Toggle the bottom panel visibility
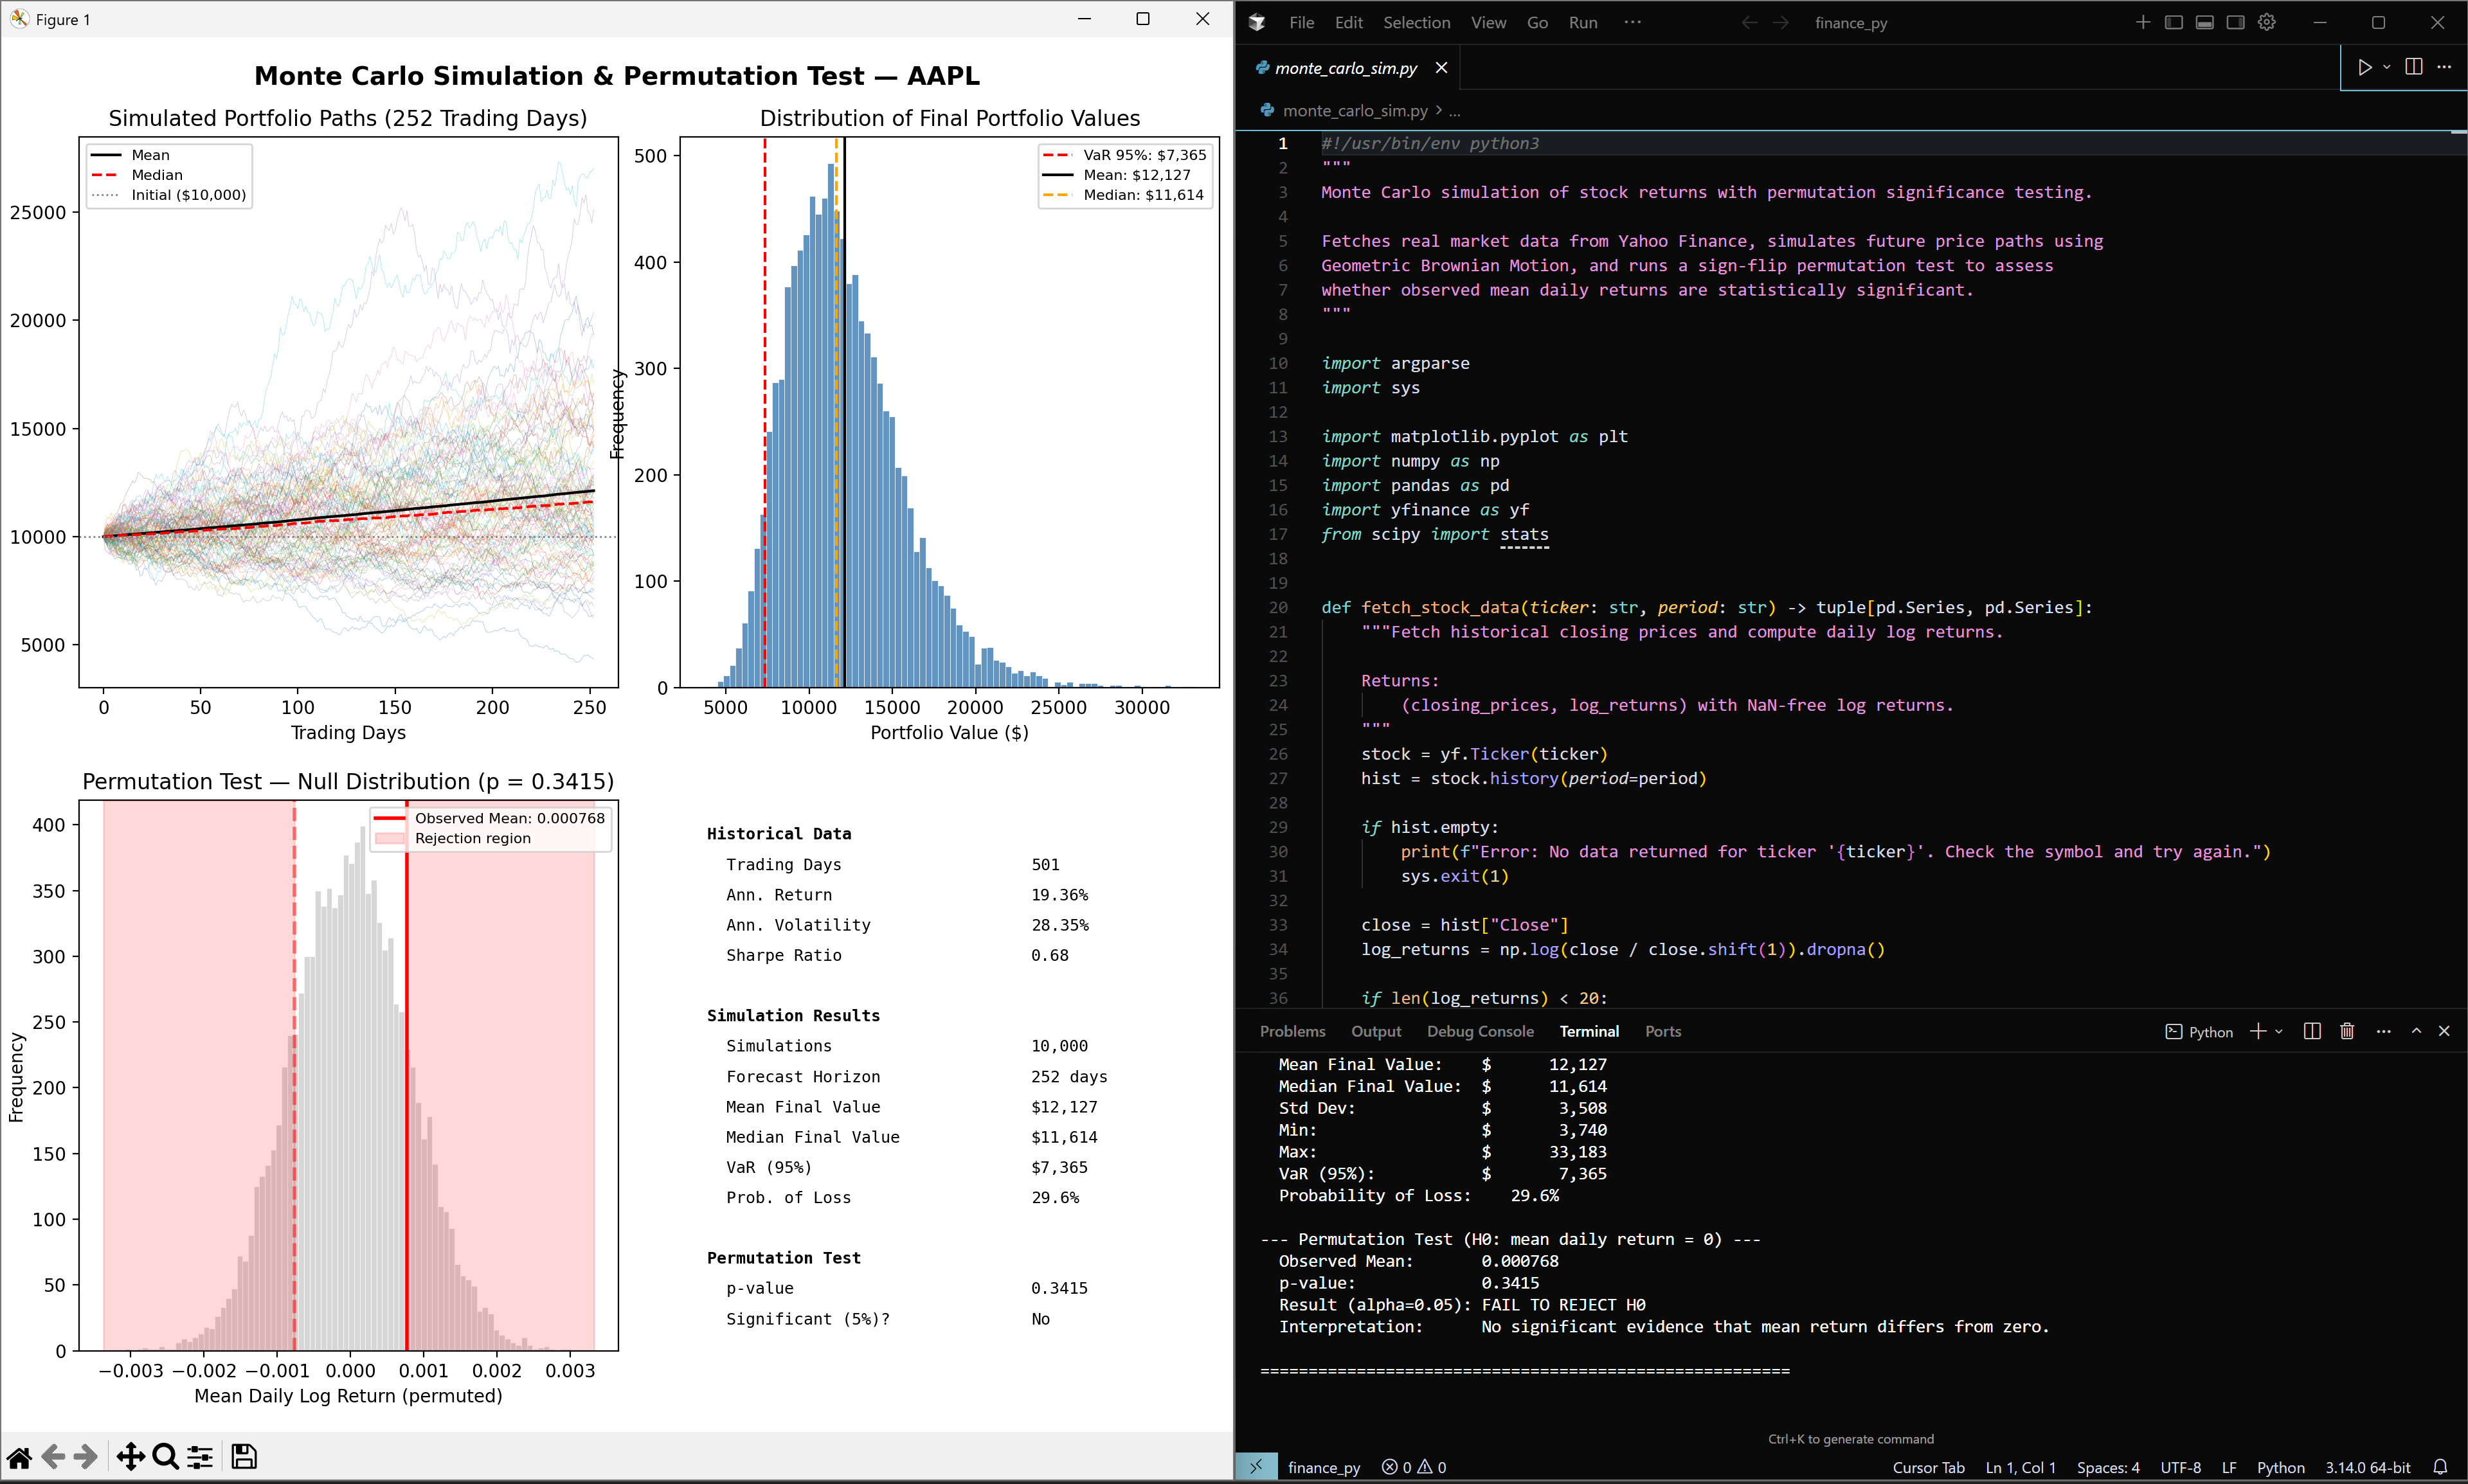The width and height of the screenshot is (2468, 1484). pyautogui.click(x=2205, y=21)
